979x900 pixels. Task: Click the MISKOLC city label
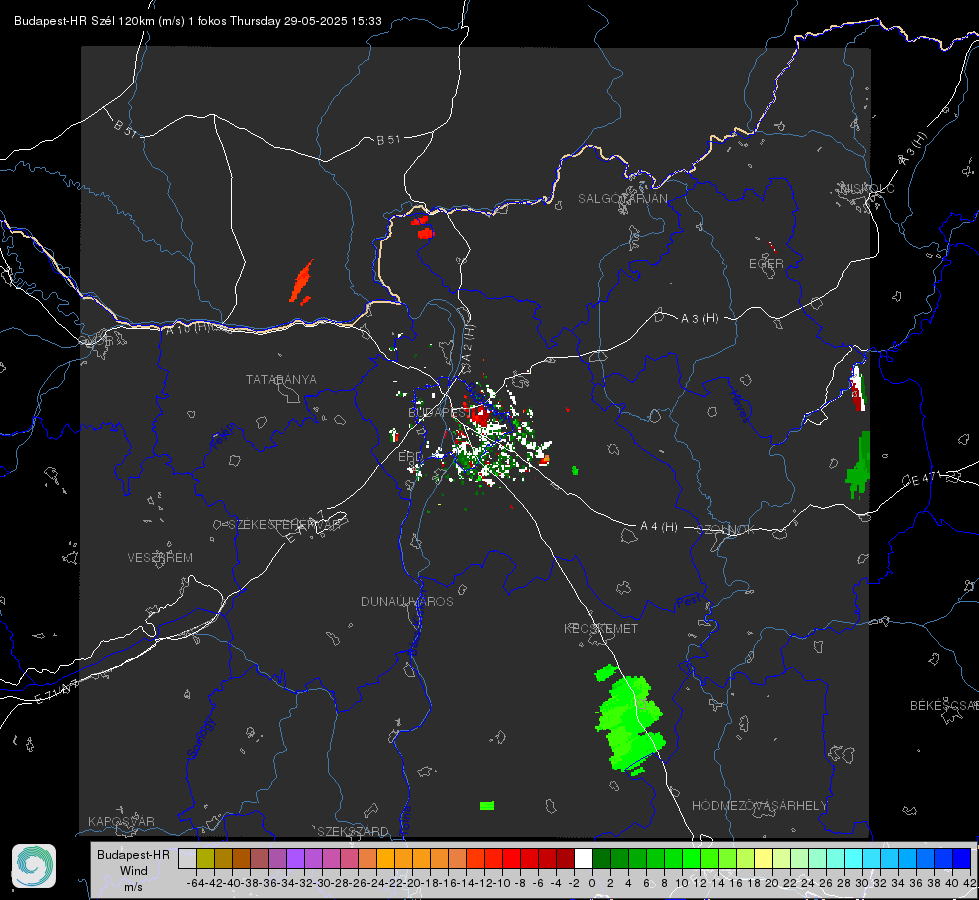pos(867,189)
